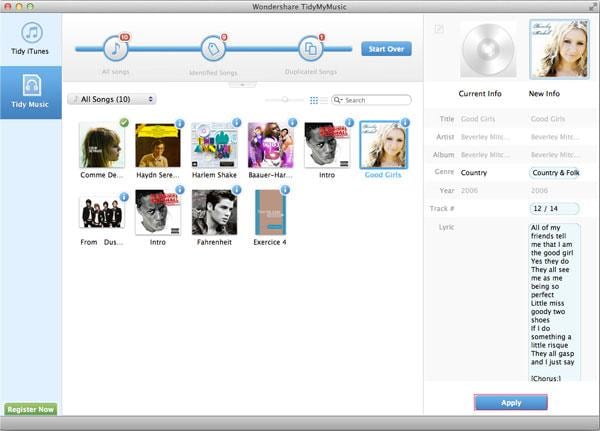600x431 pixels.
Task: Select the Tidy Music sidebar tab
Action: tap(30, 92)
